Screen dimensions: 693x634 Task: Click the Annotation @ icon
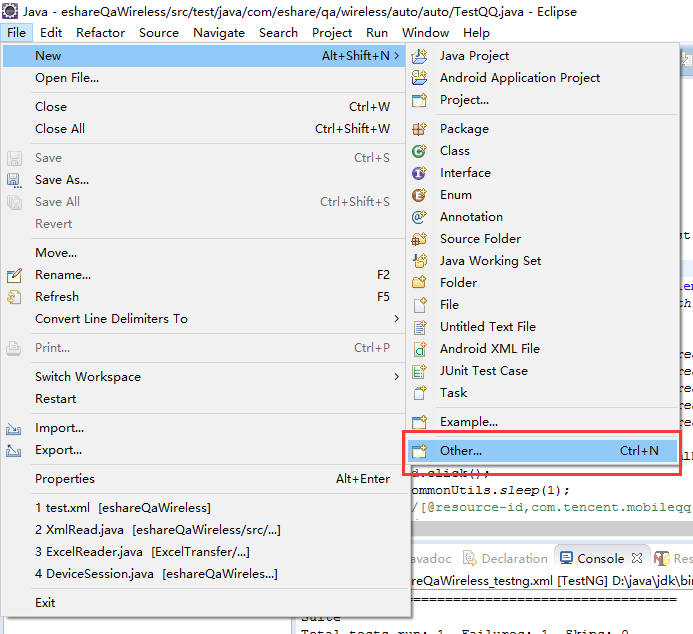coord(419,217)
